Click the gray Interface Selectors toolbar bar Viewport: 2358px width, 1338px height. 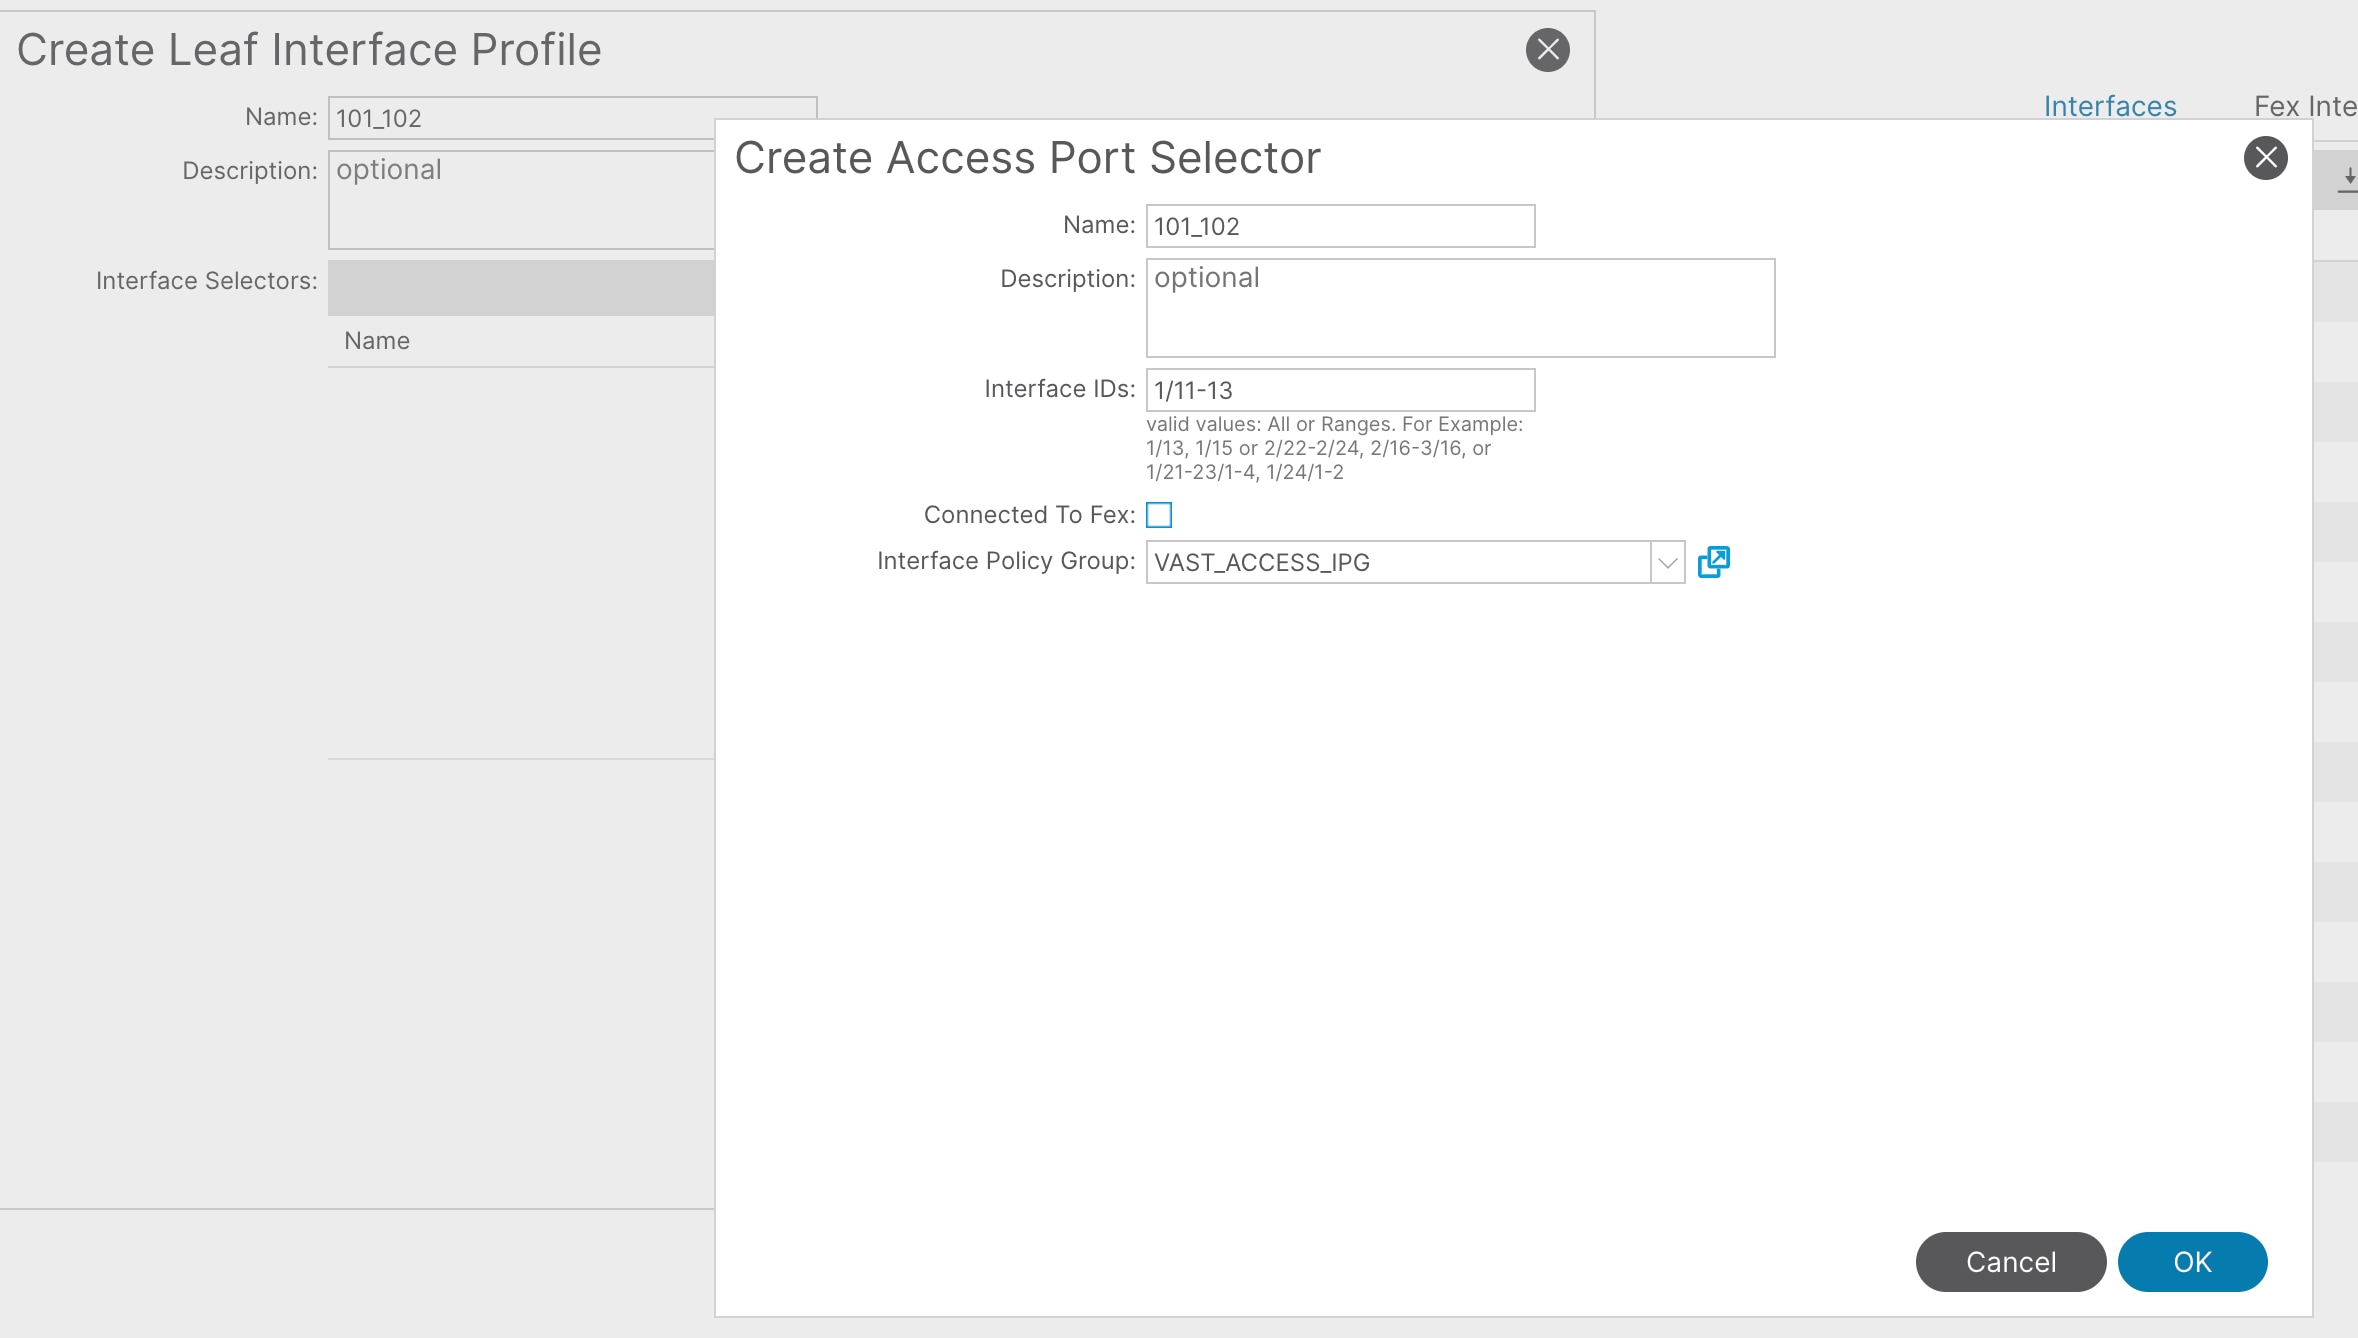(520, 288)
